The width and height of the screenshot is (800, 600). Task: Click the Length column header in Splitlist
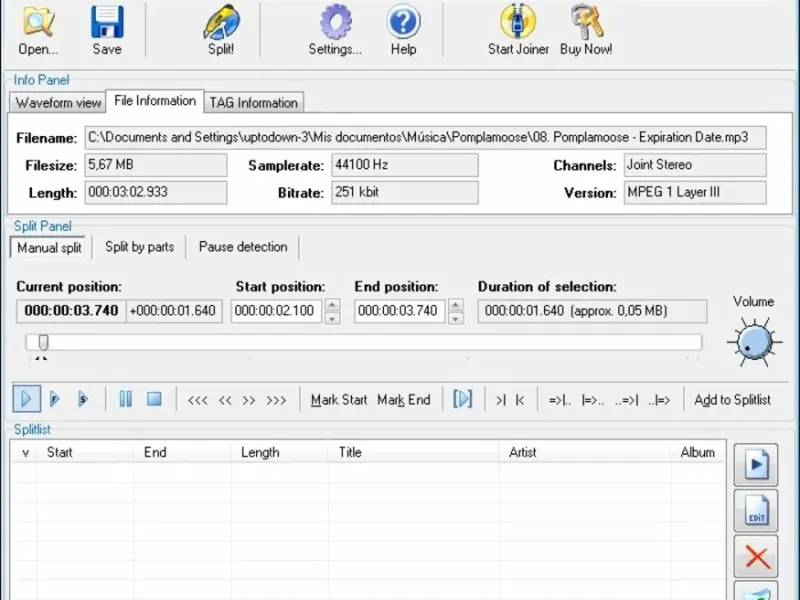280,453
